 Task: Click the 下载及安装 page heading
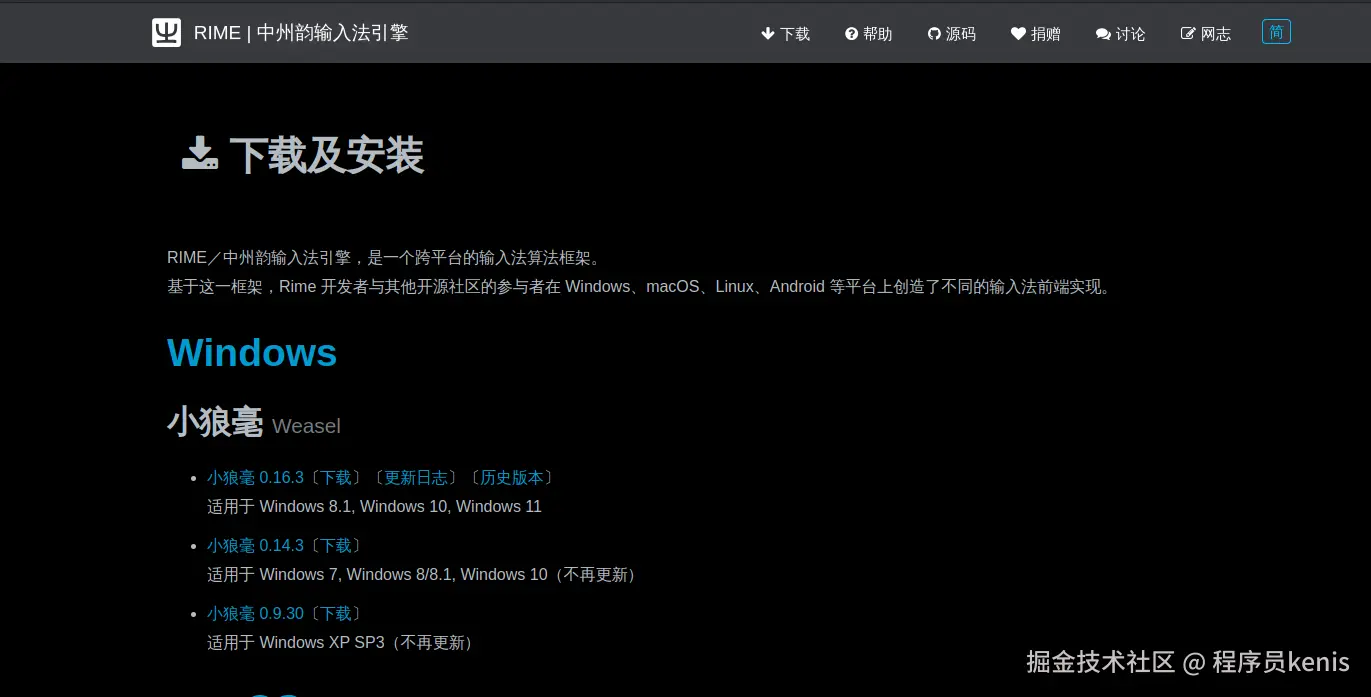327,155
